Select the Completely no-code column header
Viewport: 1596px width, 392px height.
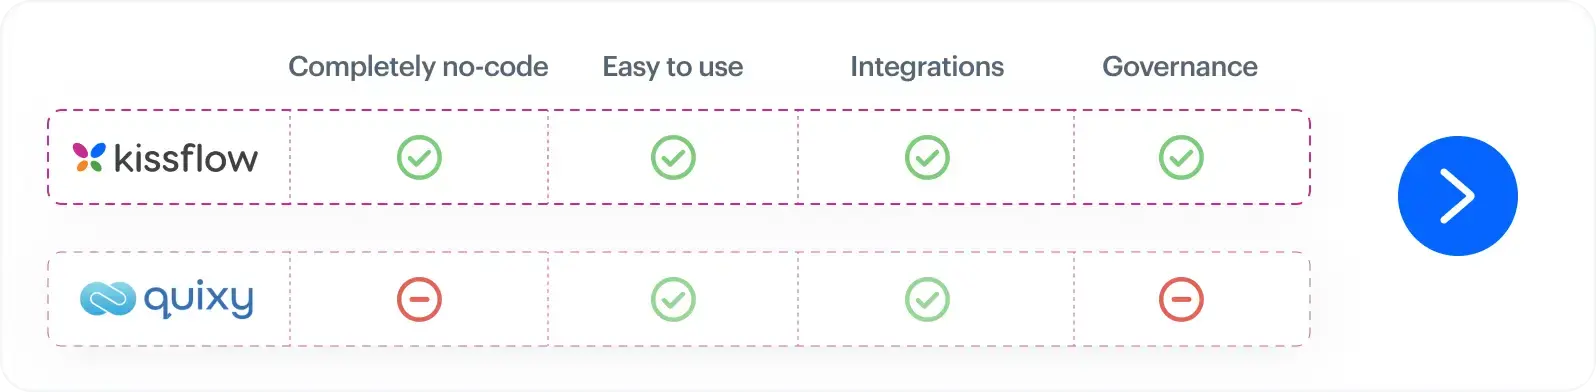(x=418, y=67)
